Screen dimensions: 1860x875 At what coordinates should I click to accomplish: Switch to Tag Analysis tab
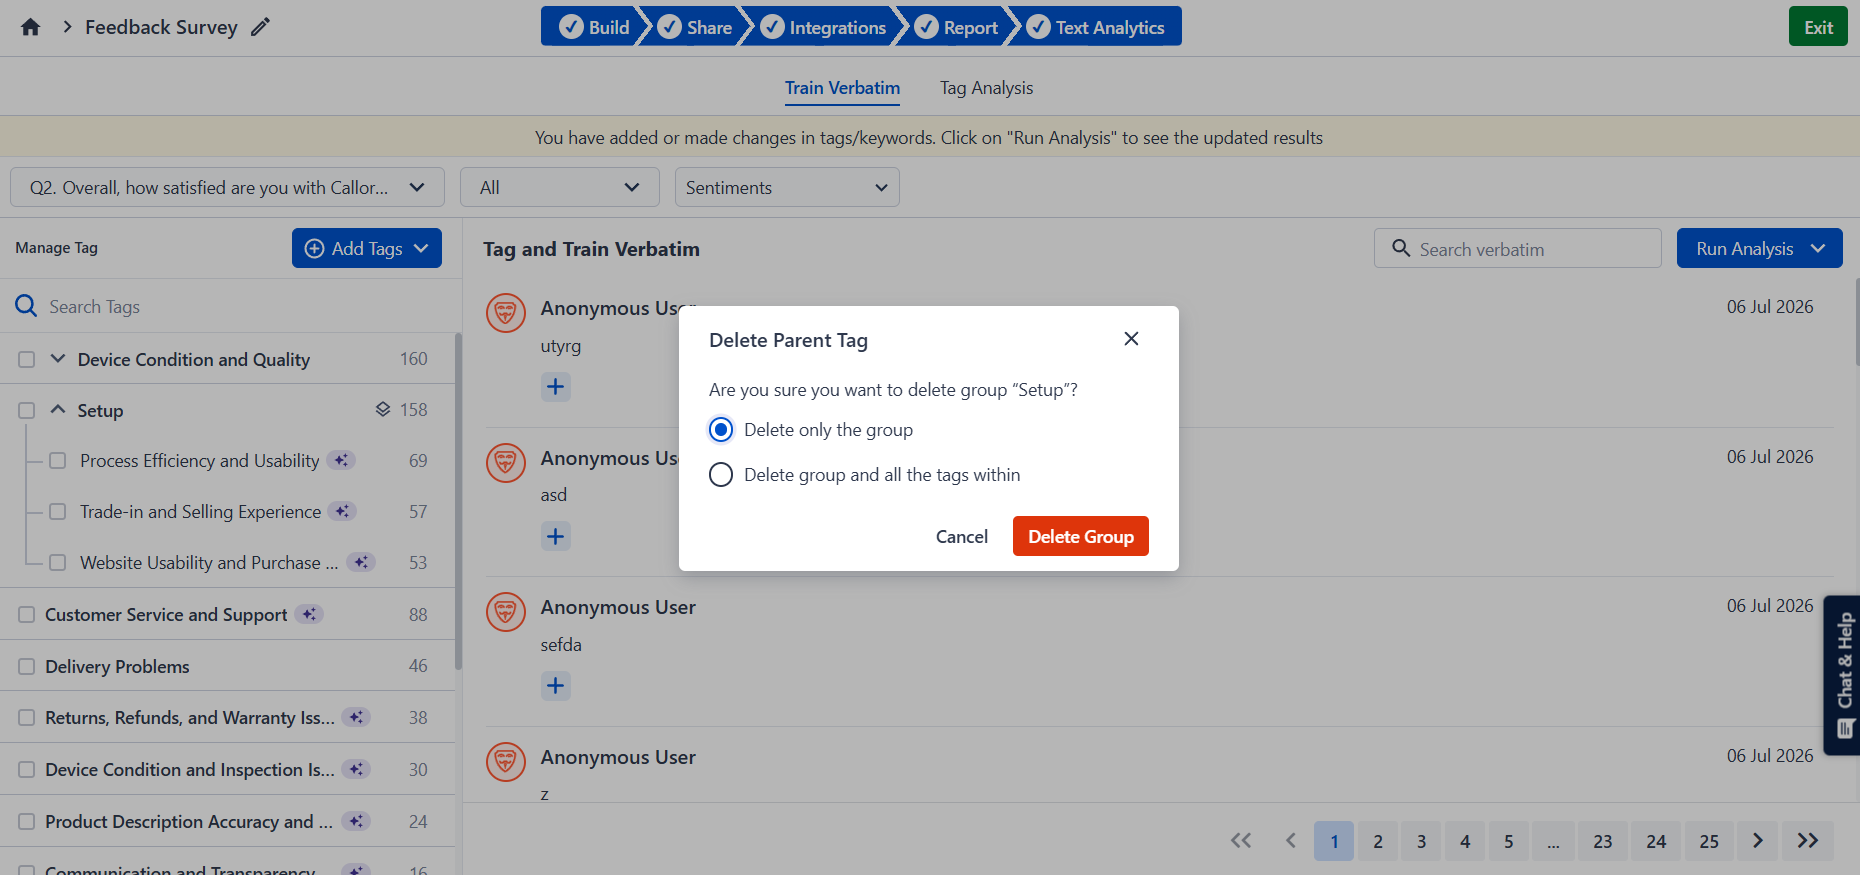[986, 88]
